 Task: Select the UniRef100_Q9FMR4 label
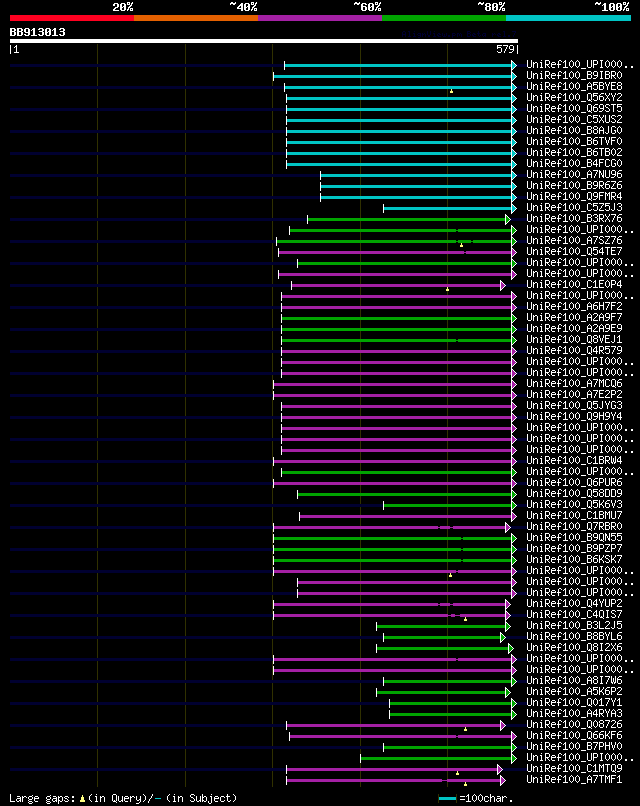click(574, 196)
